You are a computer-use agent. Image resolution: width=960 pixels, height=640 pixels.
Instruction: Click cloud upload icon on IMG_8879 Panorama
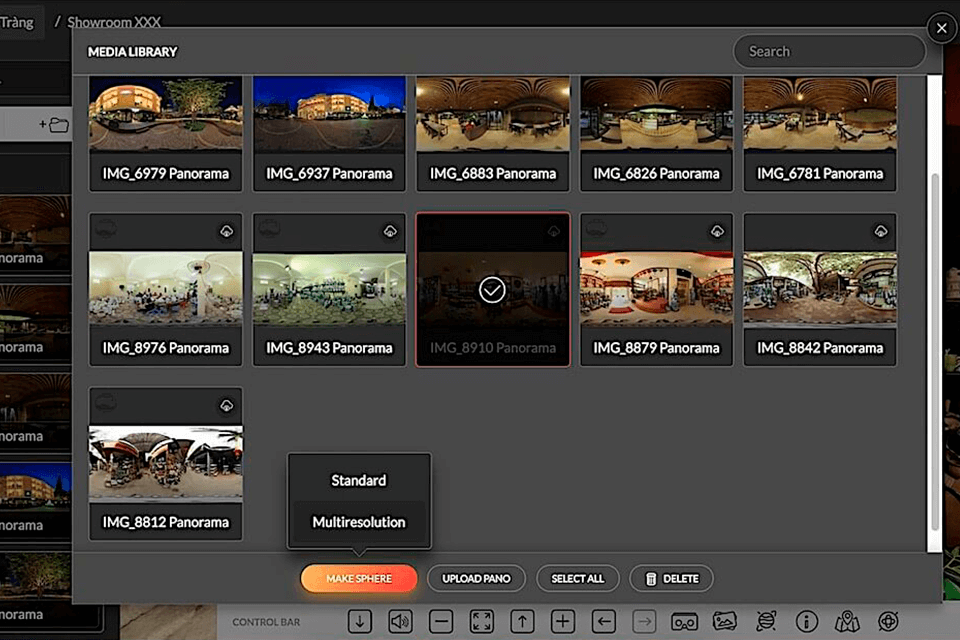coord(717,231)
